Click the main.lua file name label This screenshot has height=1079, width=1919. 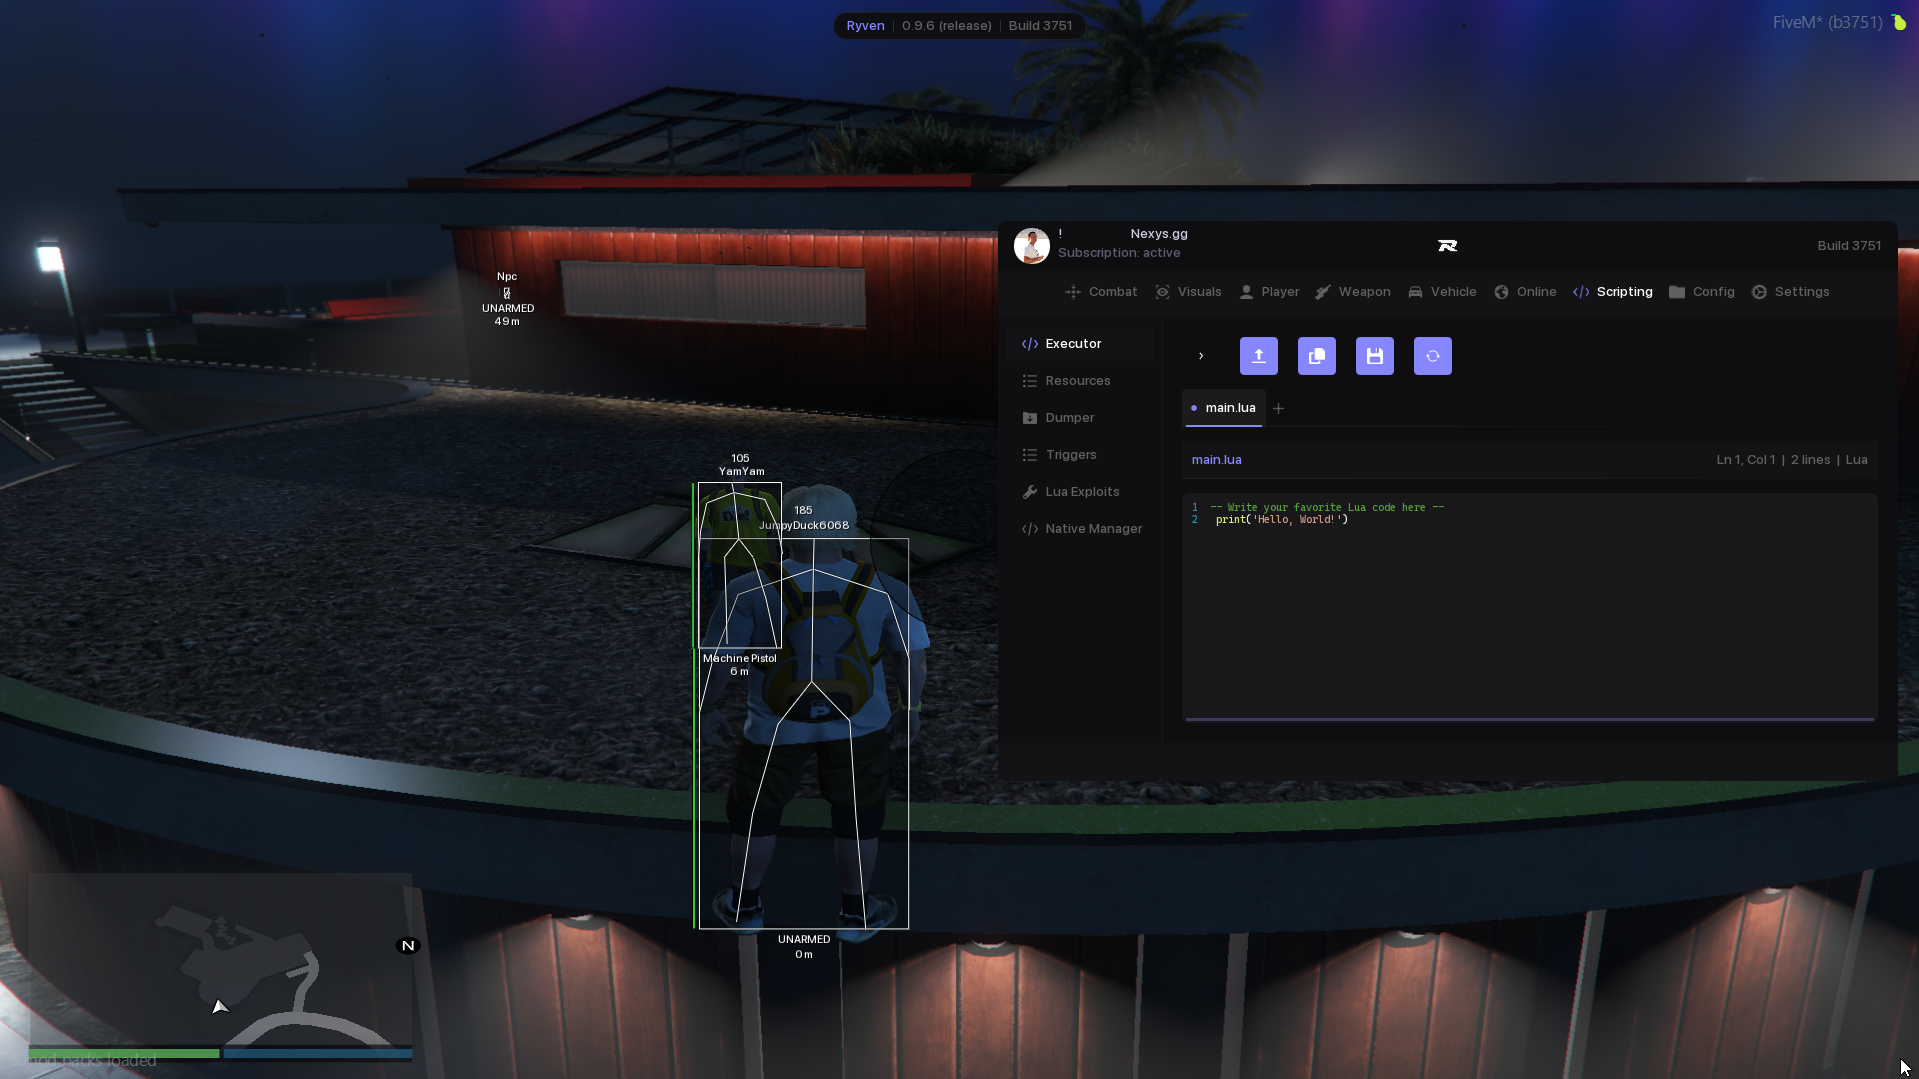1216,460
